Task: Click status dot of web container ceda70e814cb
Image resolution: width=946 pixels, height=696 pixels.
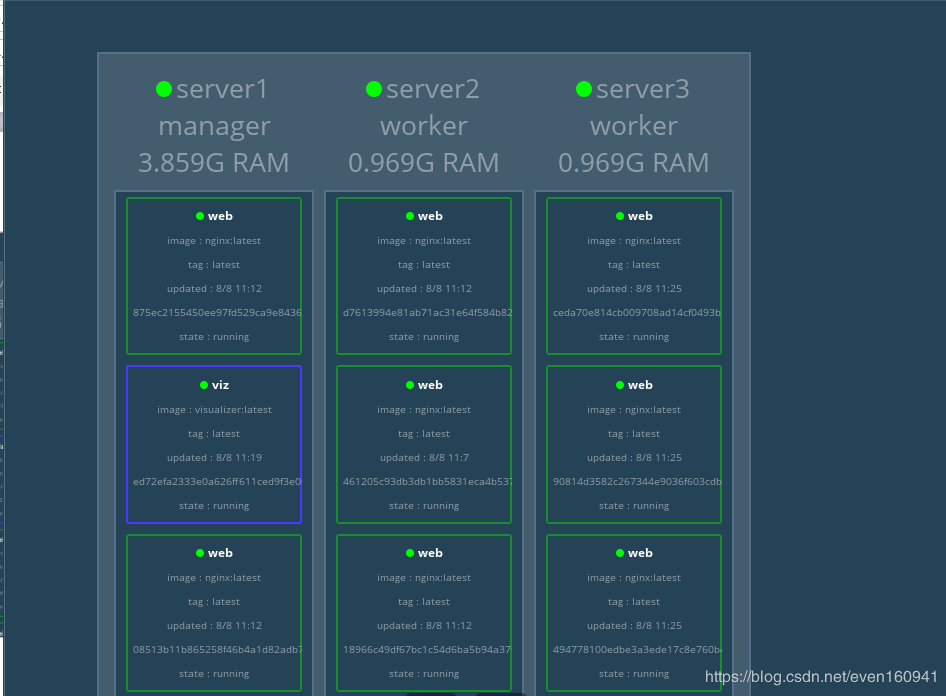Action: pos(620,216)
